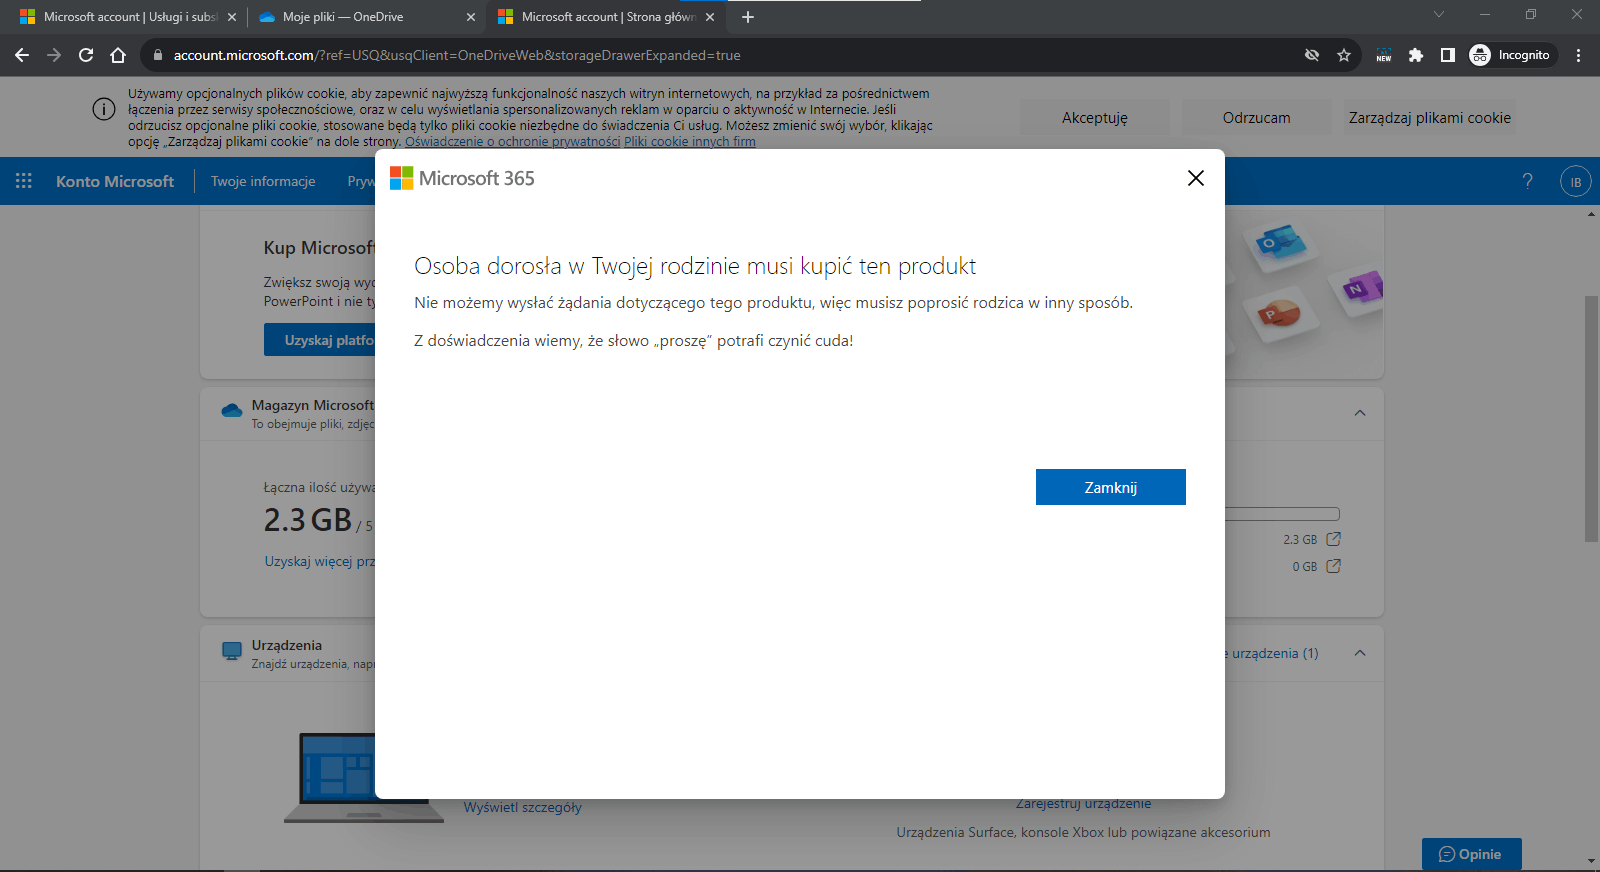The width and height of the screenshot is (1600, 872).
Task: Click the storage usage progress bar
Action: tap(1283, 514)
